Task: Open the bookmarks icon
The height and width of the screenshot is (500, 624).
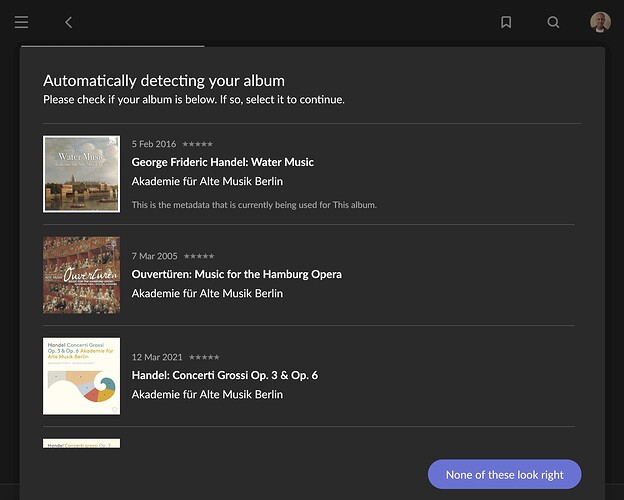Action: pos(506,22)
